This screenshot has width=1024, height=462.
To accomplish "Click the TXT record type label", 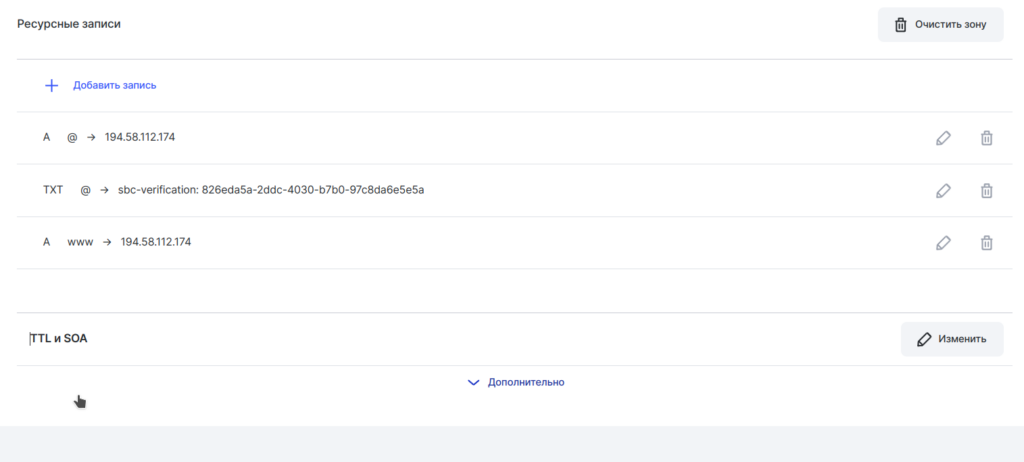I will (53, 190).
